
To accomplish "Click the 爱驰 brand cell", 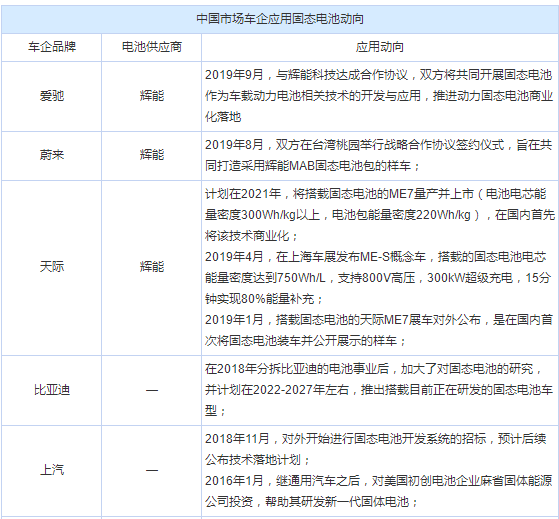I will [52, 96].
